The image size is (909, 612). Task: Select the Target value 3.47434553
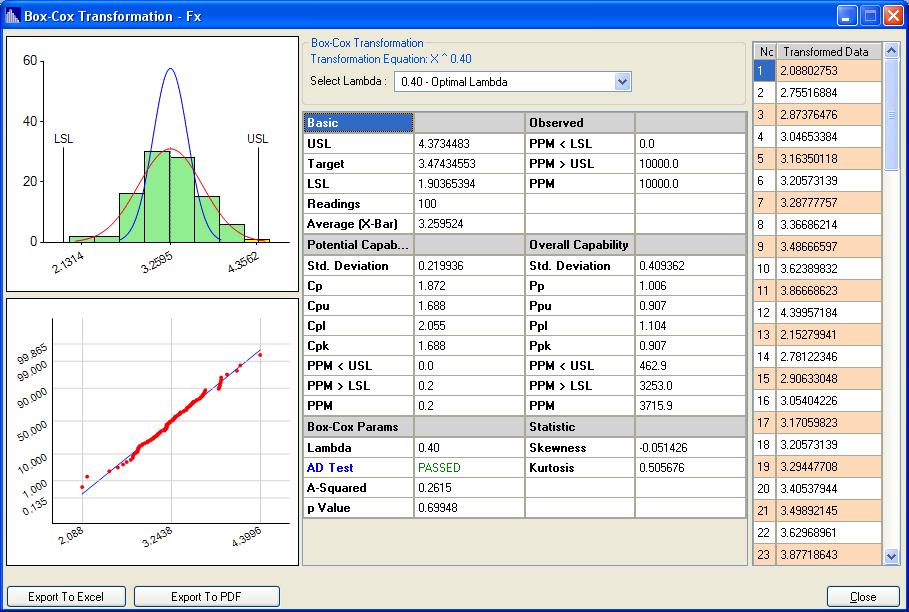[469, 164]
